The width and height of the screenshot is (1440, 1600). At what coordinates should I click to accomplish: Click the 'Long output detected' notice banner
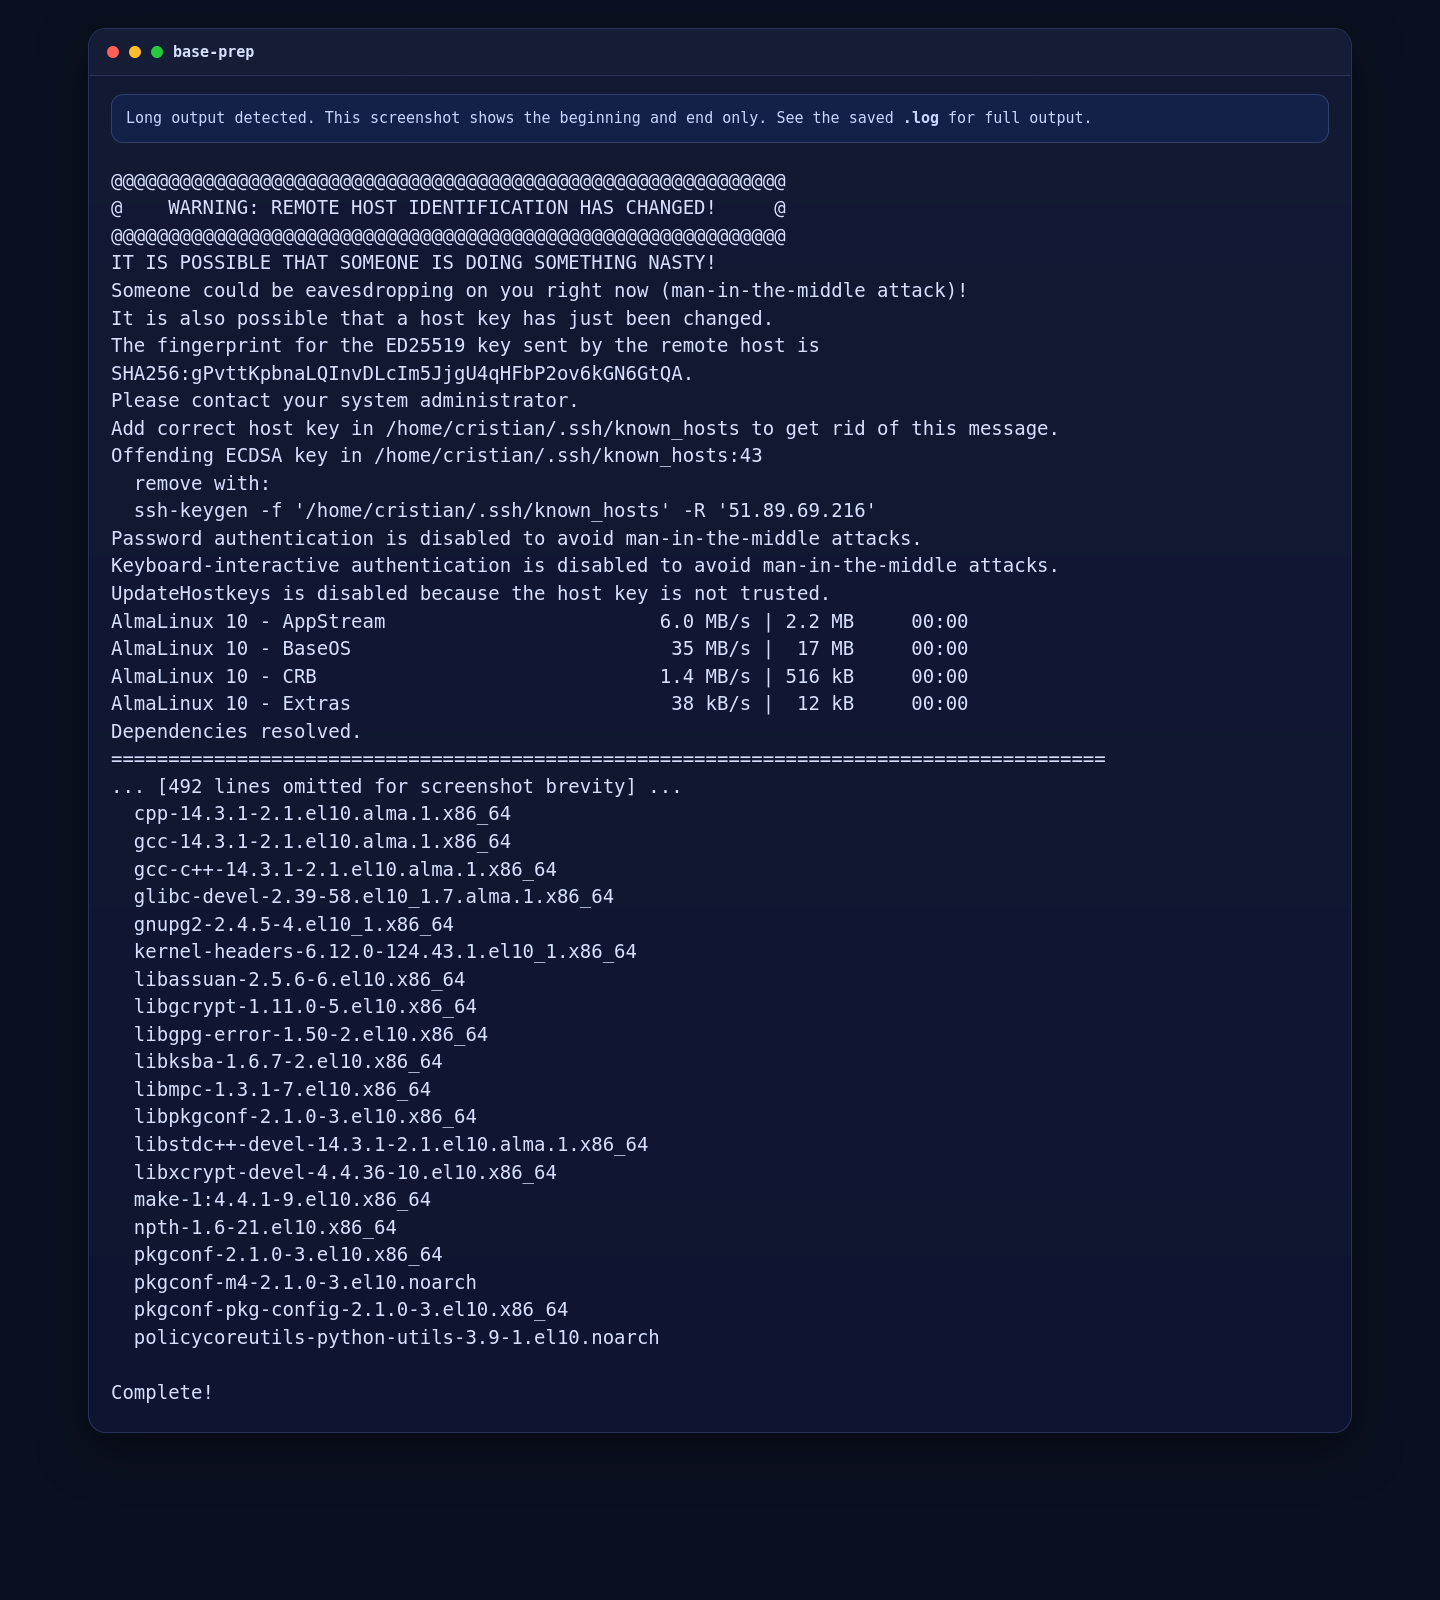(x=720, y=118)
